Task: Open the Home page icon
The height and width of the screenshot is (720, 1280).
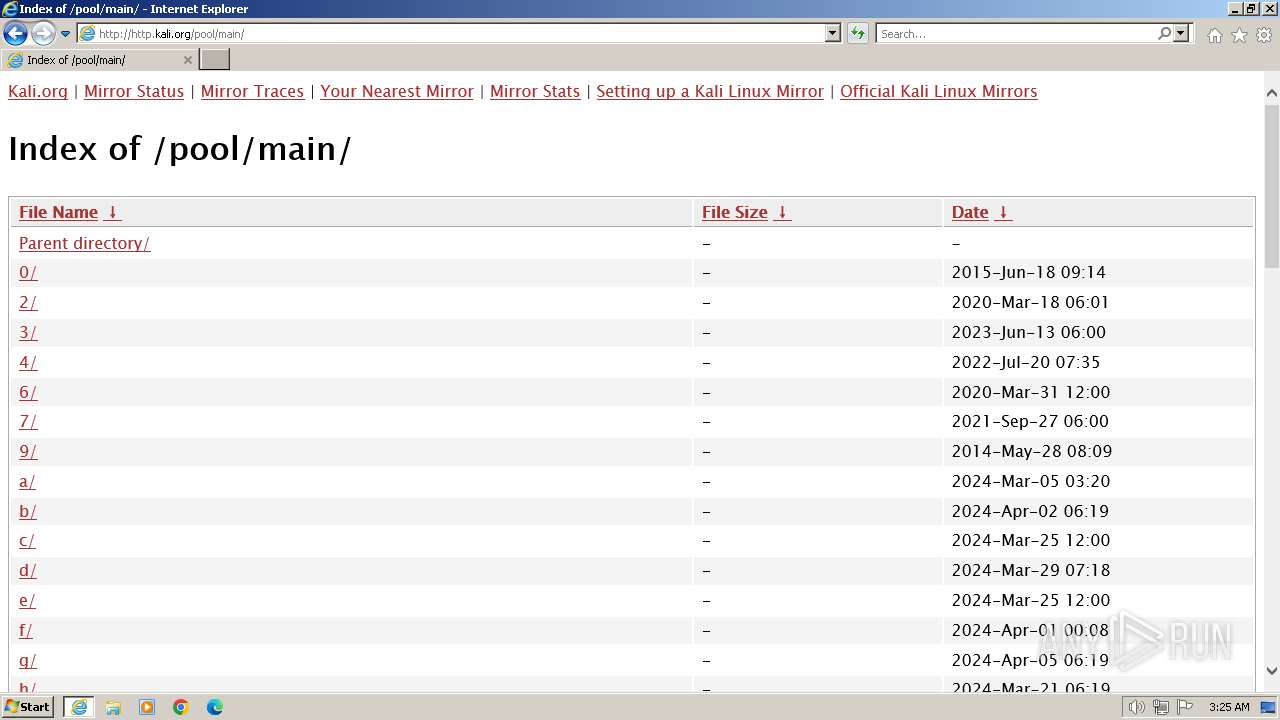Action: click(1214, 35)
